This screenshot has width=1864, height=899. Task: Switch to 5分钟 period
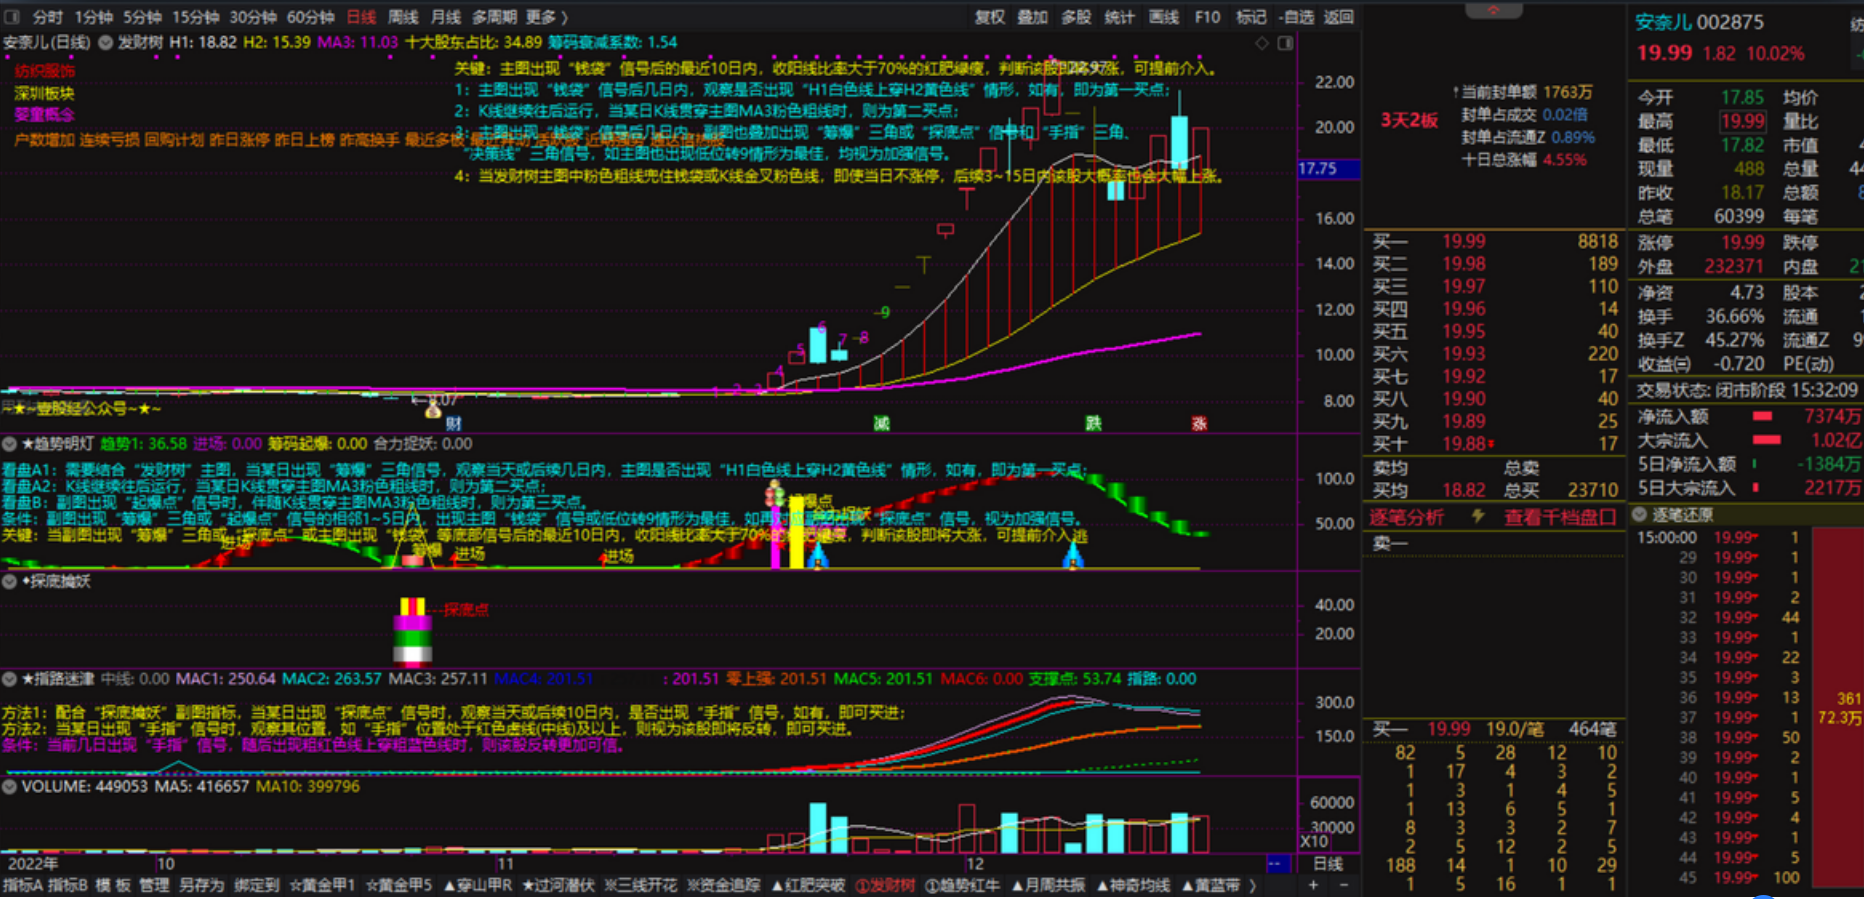pyautogui.click(x=142, y=17)
